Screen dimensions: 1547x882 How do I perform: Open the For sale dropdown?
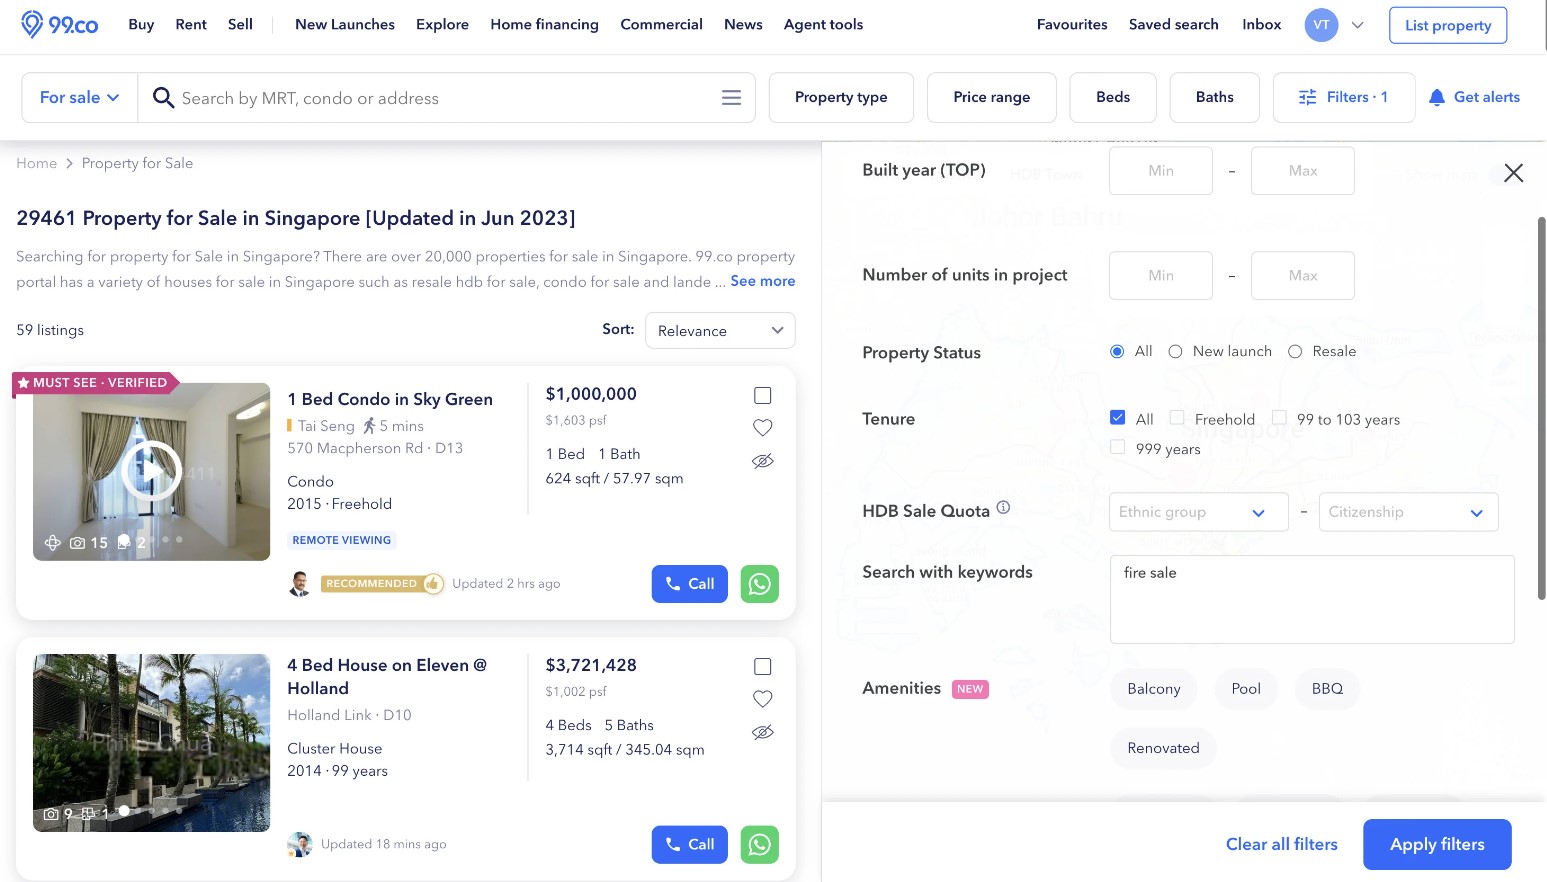79,98
